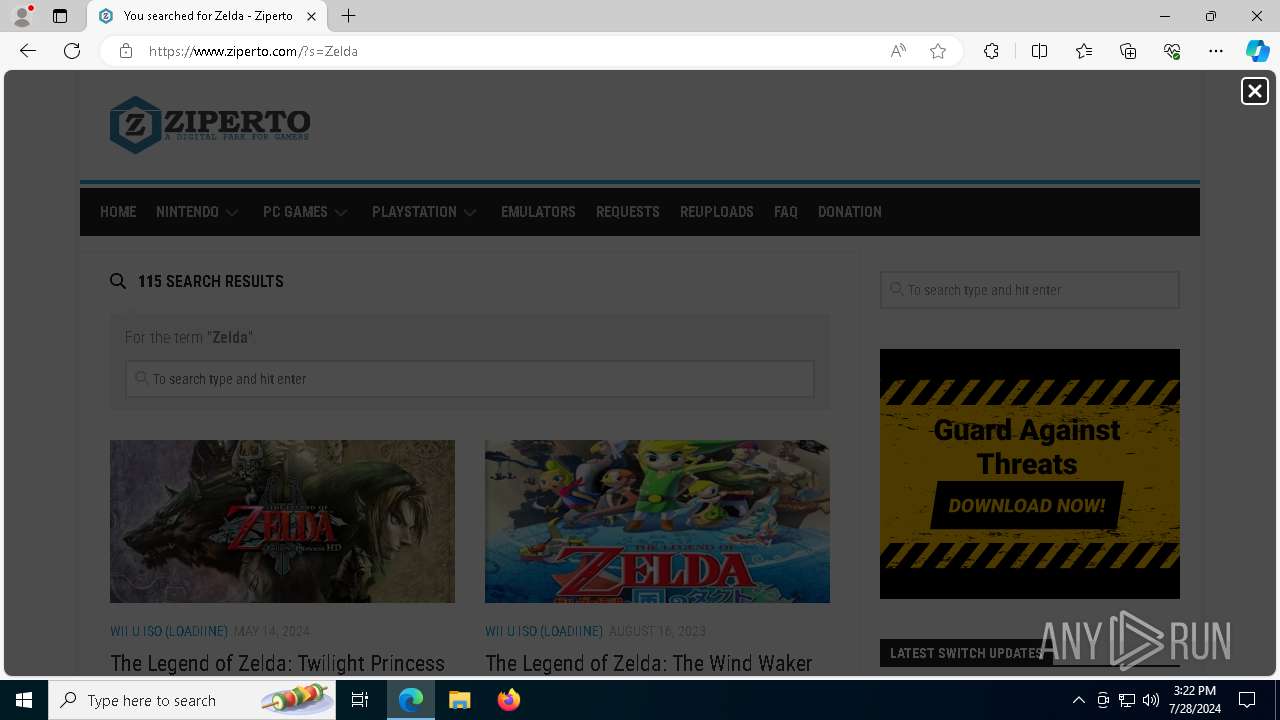Open the REUPLOADS menu item
The image size is (1280, 720).
tap(716, 212)
